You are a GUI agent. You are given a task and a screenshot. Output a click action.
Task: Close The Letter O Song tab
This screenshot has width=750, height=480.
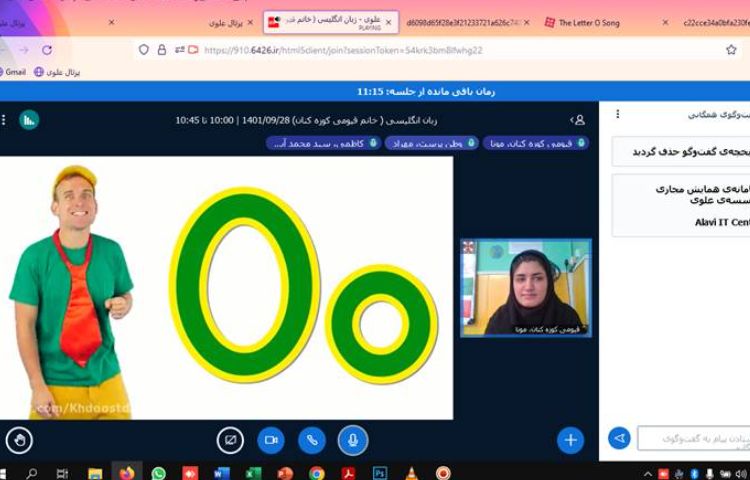[665, 22]
